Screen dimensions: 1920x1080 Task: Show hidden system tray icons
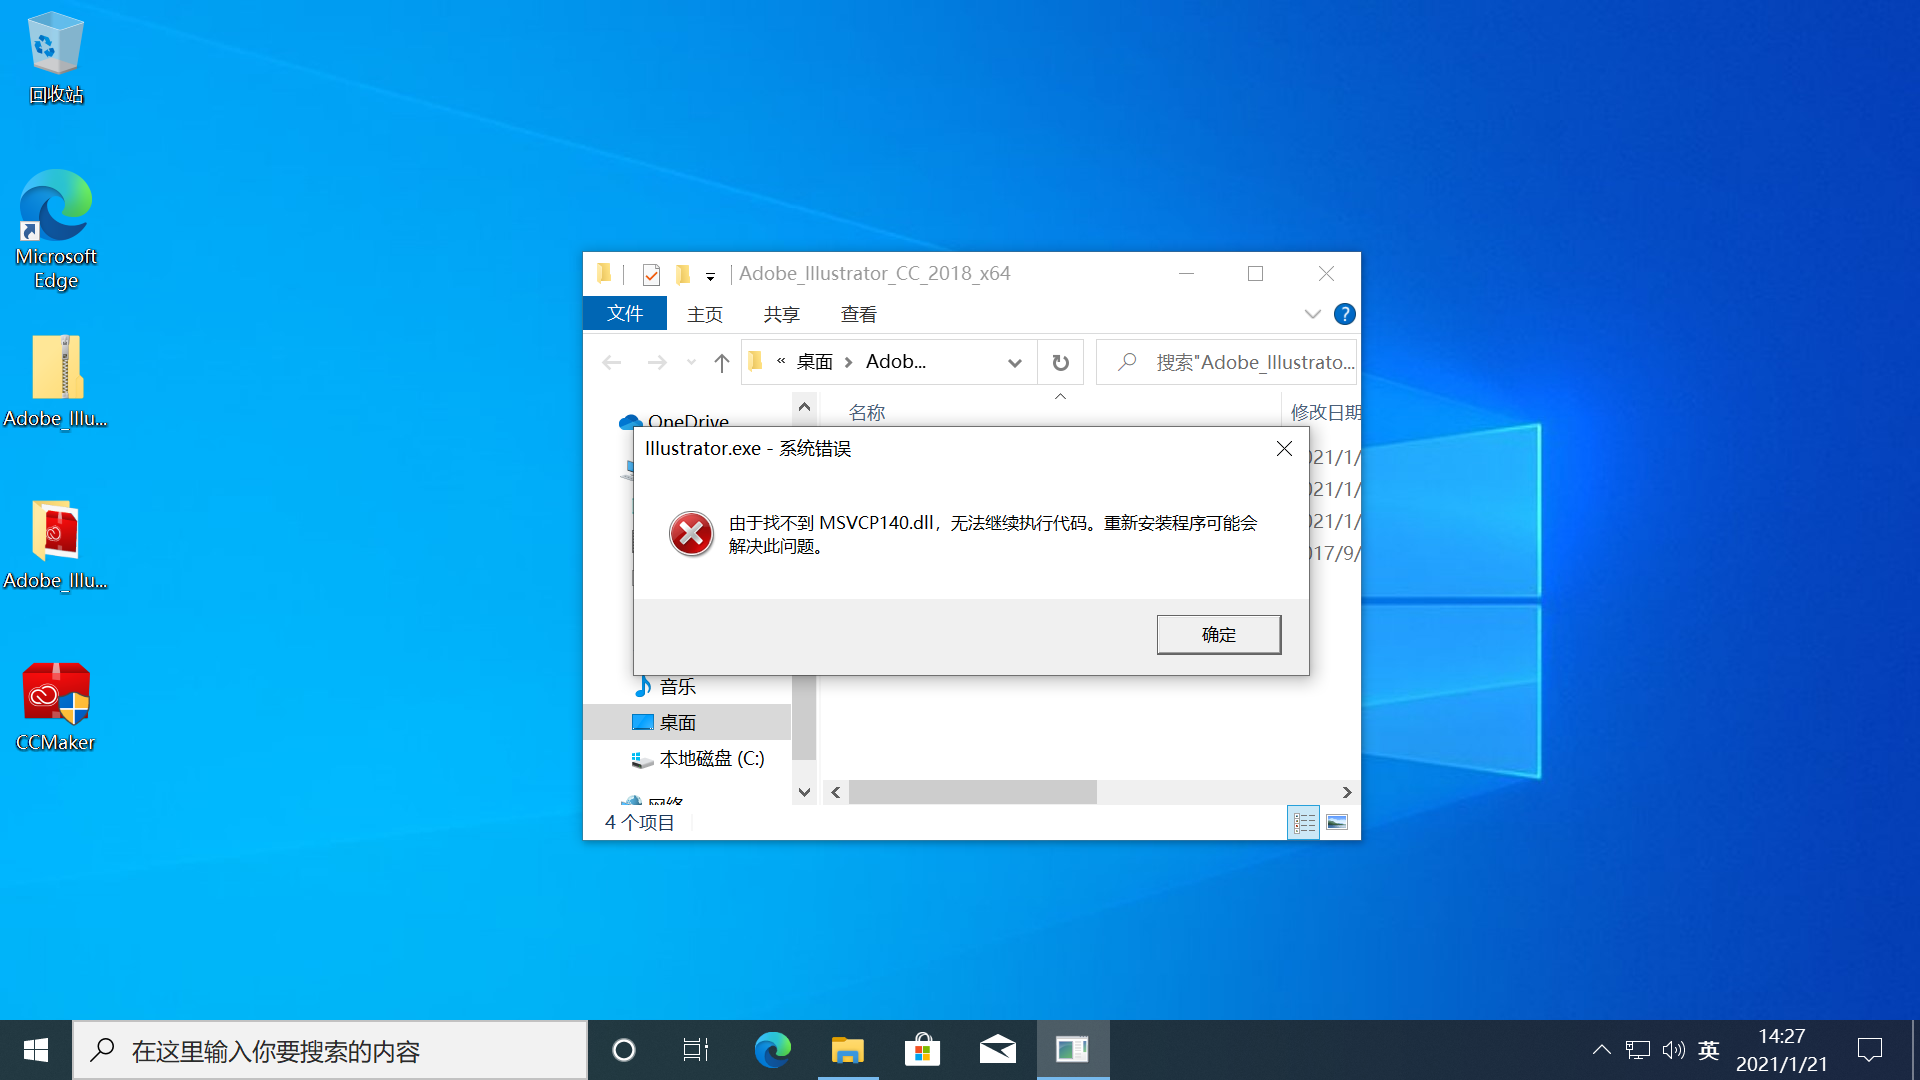pyautogui.click(x=1601, y=1050)
